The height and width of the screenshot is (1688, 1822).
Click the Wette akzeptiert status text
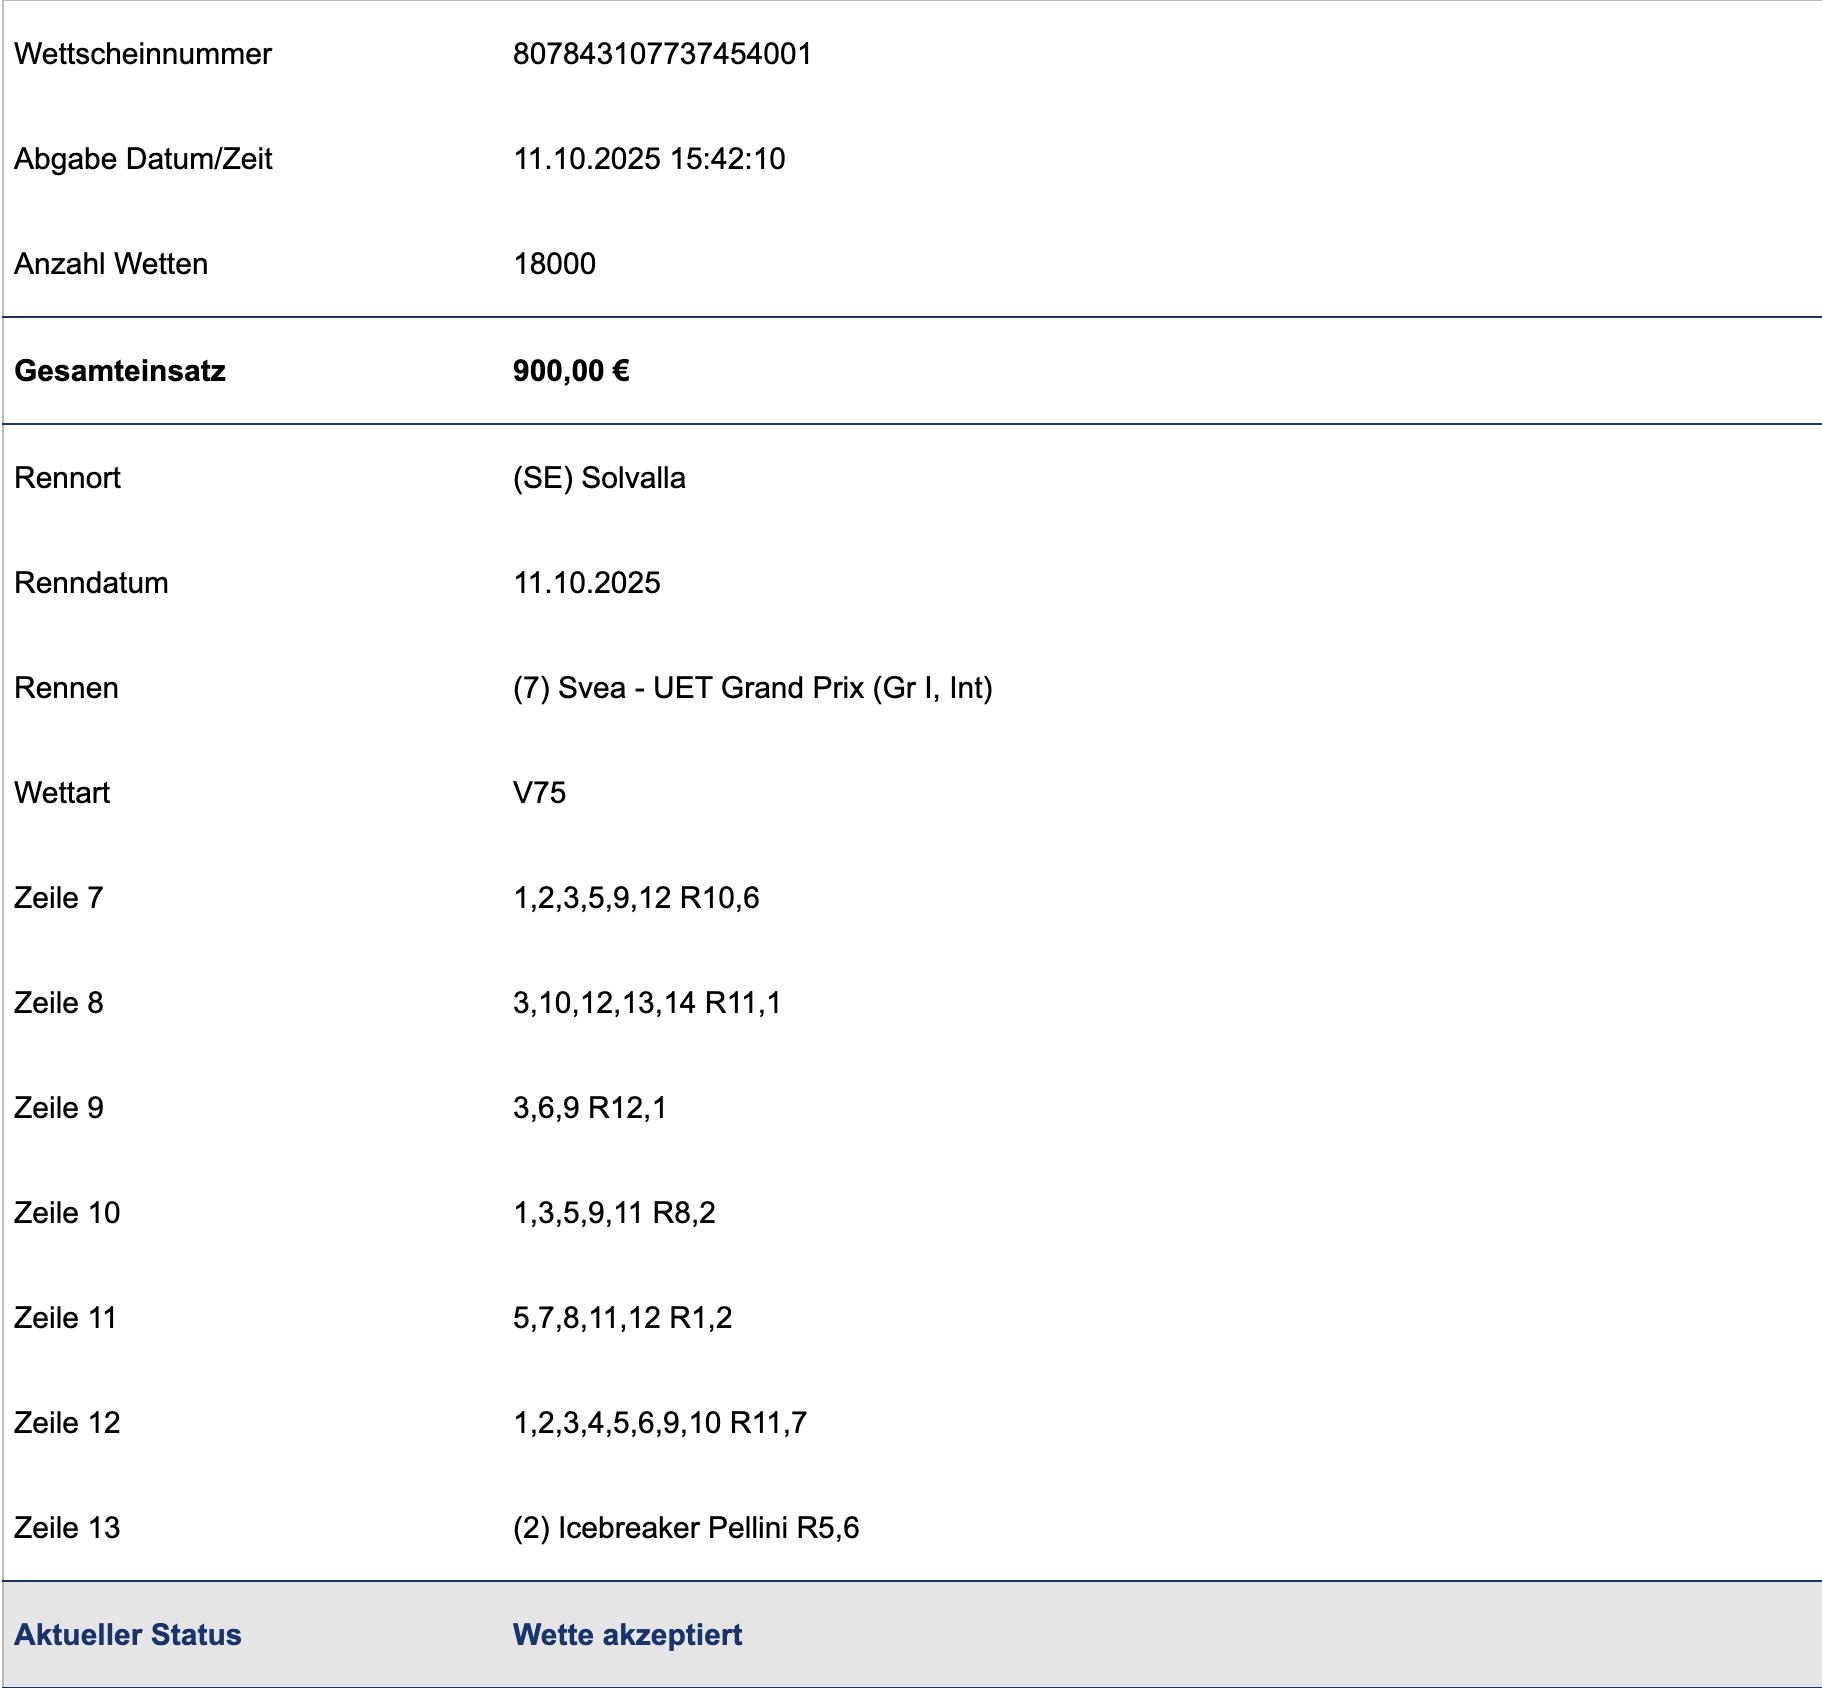[x=627, y=1635]
